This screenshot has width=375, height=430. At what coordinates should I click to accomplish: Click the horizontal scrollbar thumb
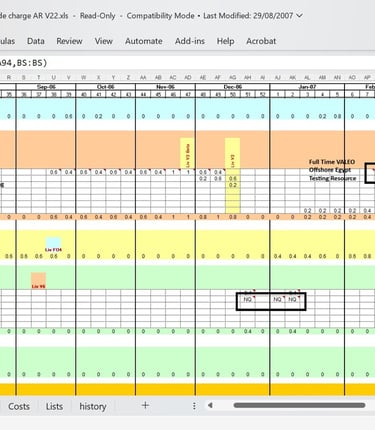tap(299, 405)
